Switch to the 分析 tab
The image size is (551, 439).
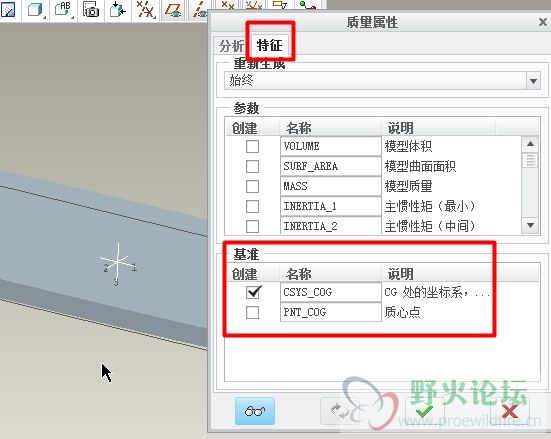pos(231,46)
